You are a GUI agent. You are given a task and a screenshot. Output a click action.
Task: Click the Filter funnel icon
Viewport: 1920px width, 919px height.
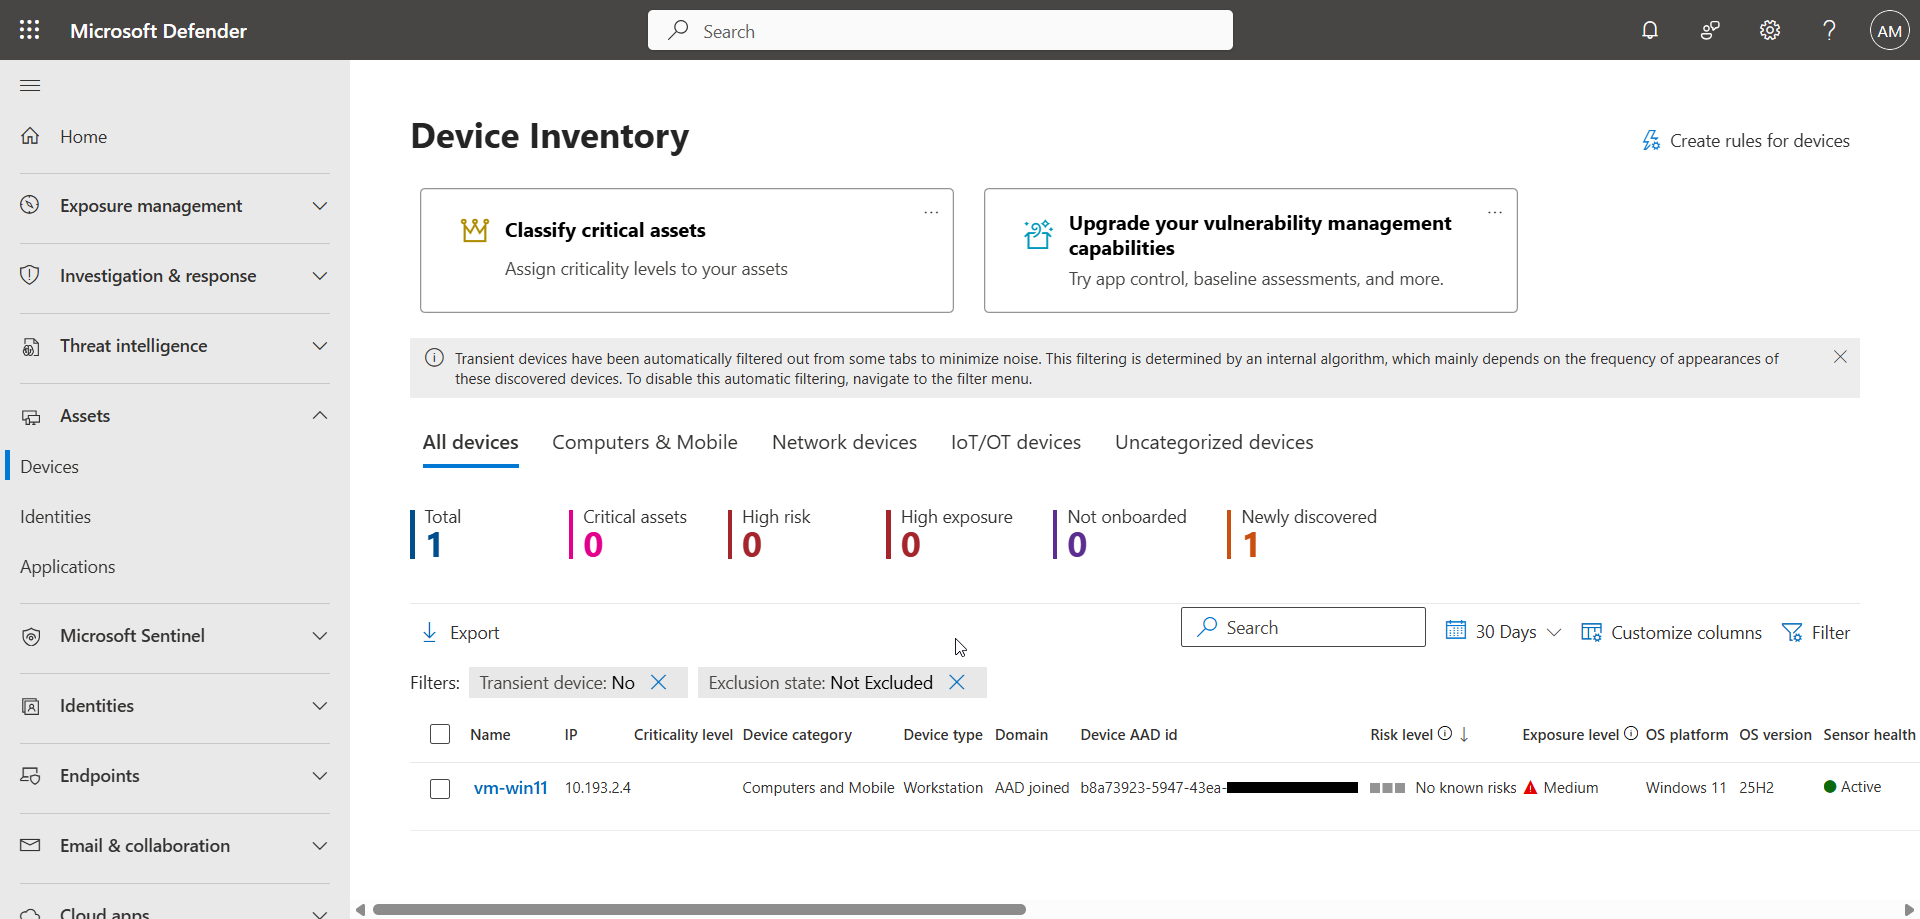point(1792,632)
